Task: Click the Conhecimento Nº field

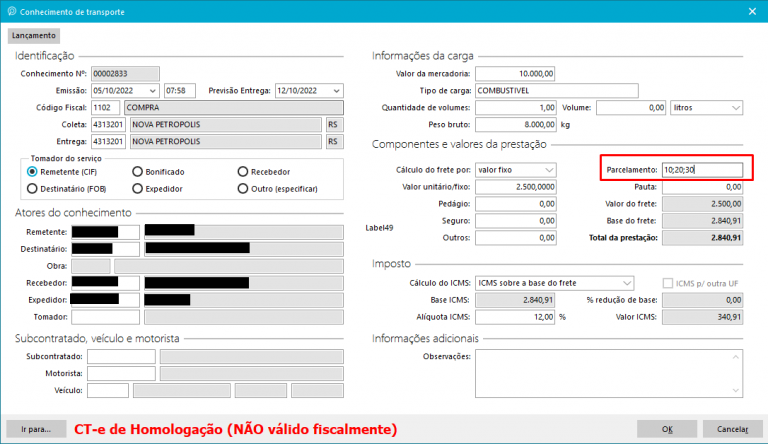Action: click(125, 74)
